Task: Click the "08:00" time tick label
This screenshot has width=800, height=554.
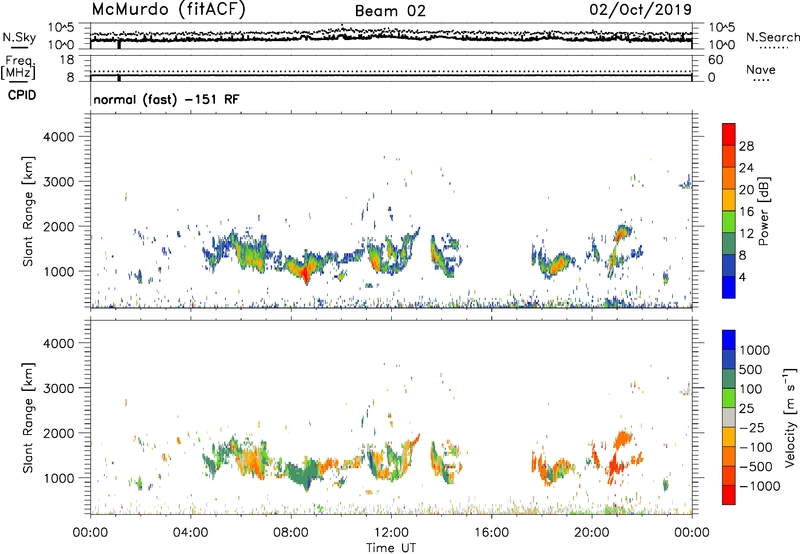Action: [291, 533]
